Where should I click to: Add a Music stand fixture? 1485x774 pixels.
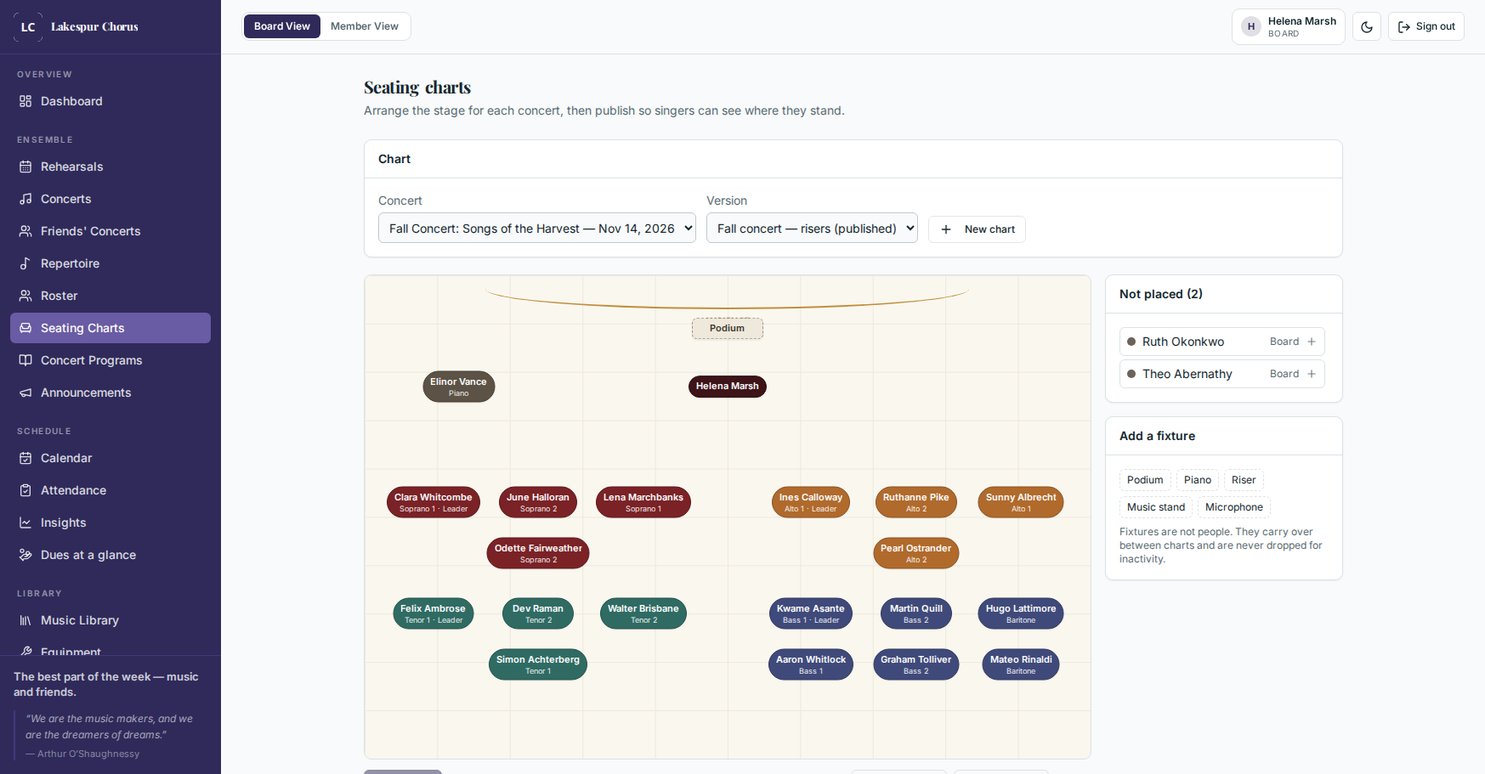point(1156,507)
